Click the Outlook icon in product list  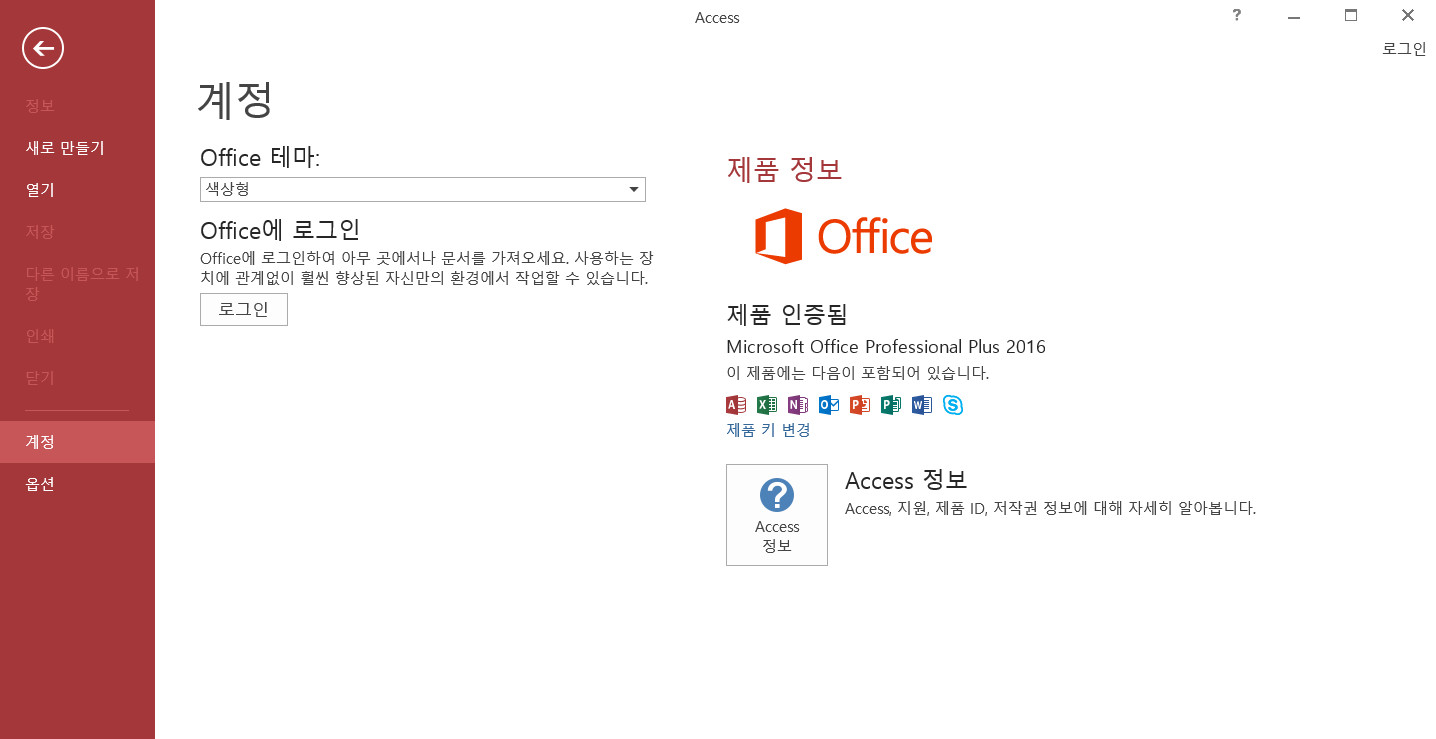829,405
